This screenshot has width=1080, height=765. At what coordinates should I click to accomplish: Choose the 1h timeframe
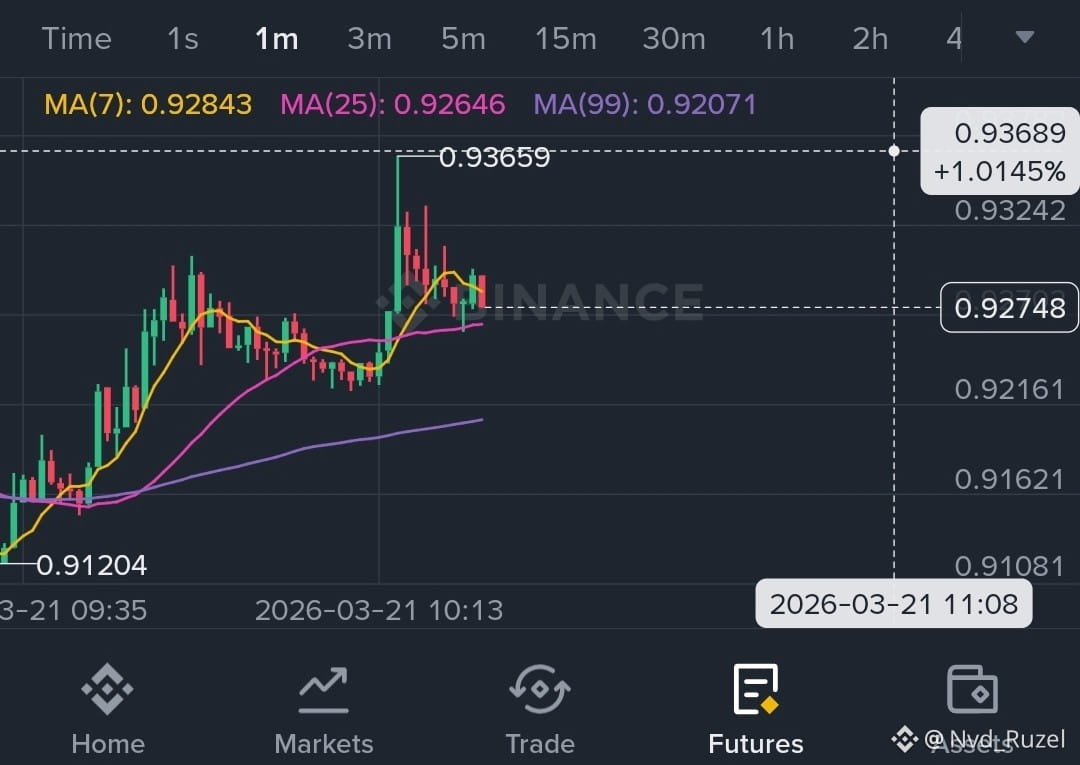pos(777,39)
